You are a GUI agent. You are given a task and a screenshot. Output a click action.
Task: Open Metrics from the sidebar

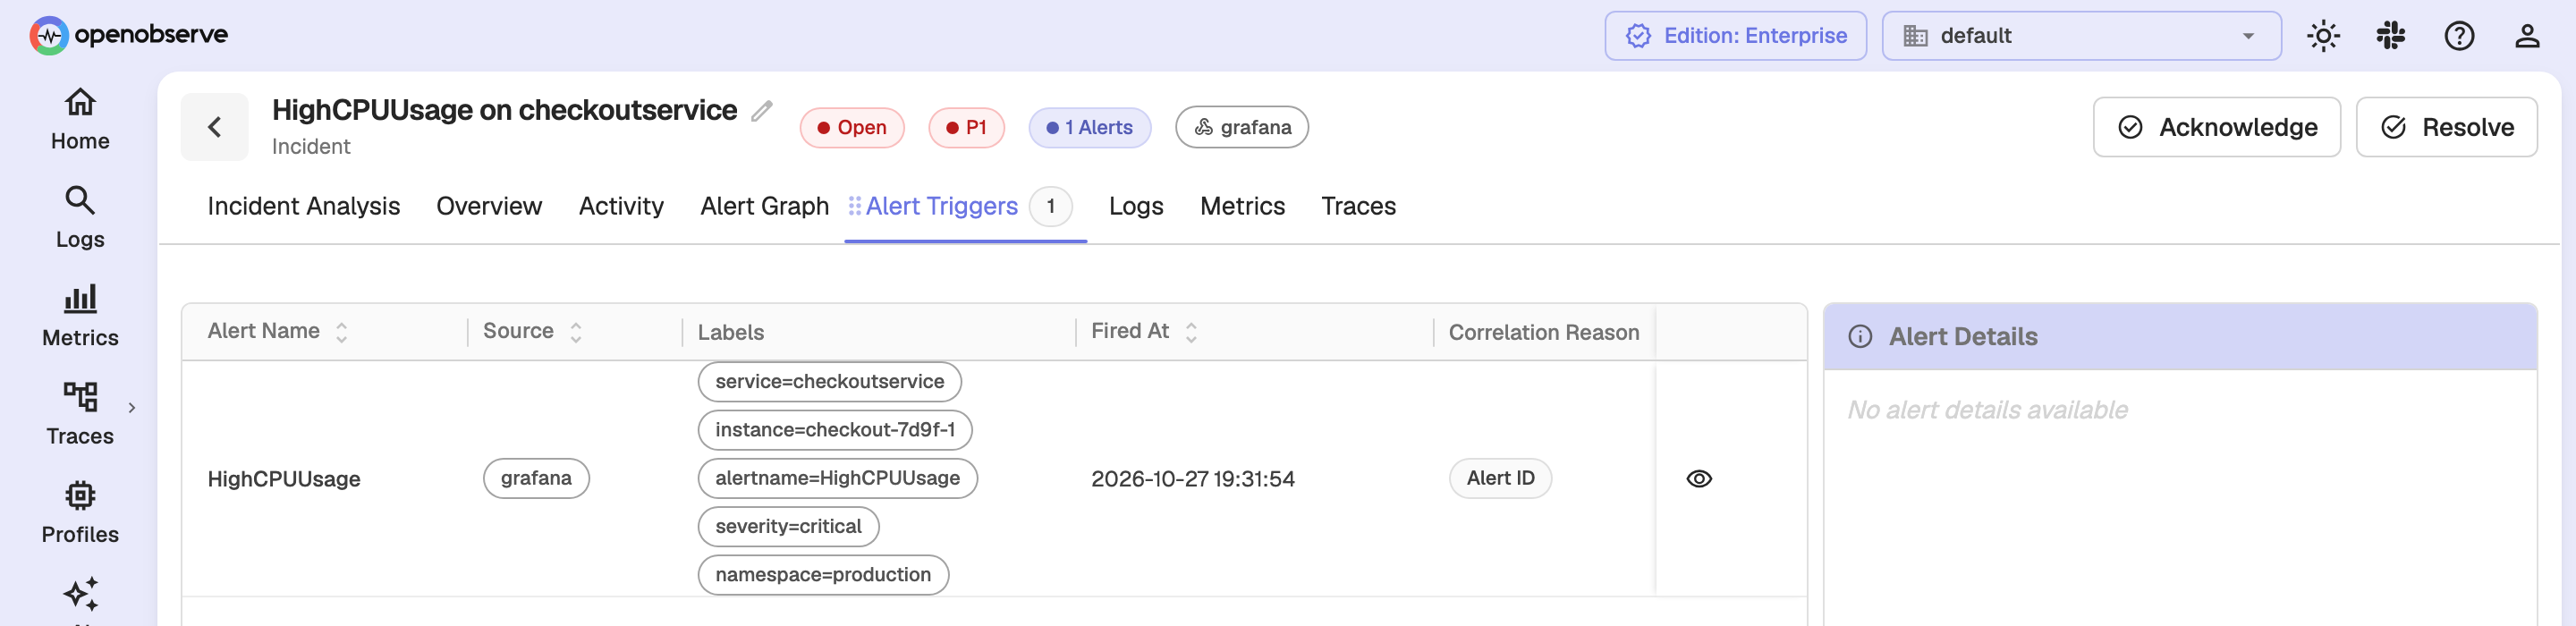80,316
